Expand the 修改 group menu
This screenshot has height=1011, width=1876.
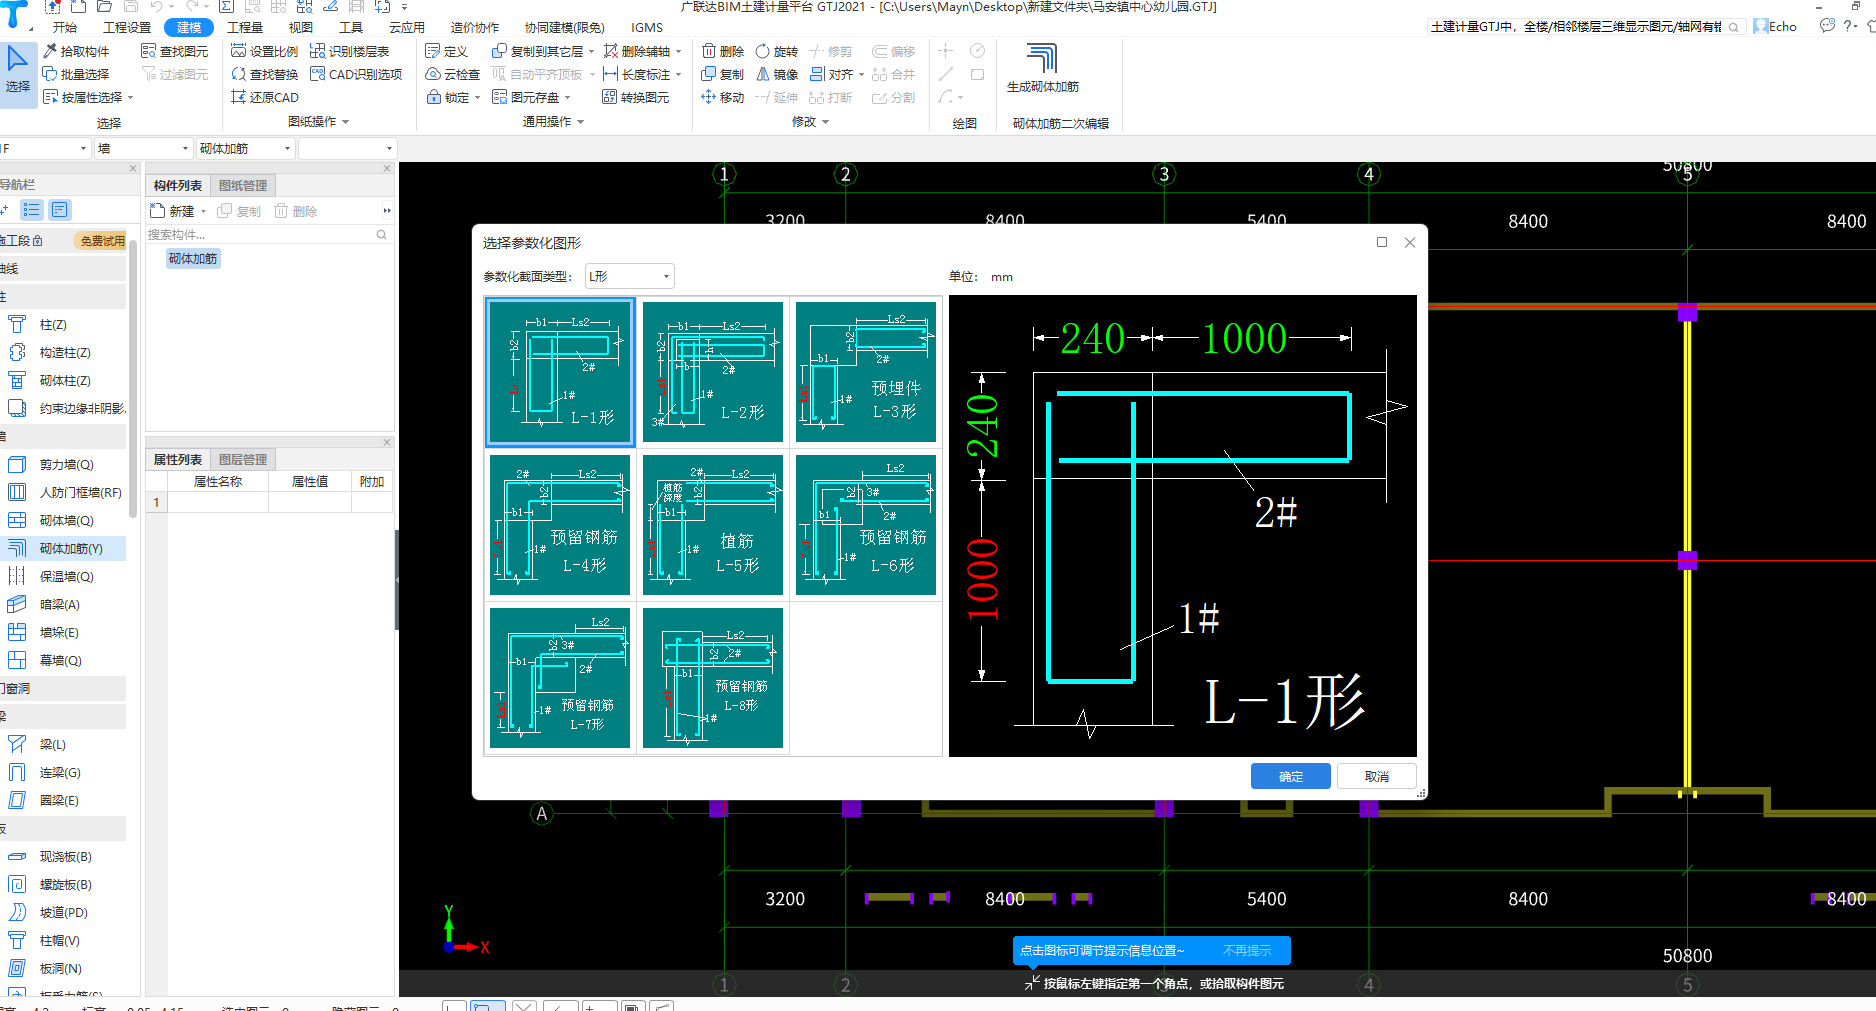coord(810,121)
